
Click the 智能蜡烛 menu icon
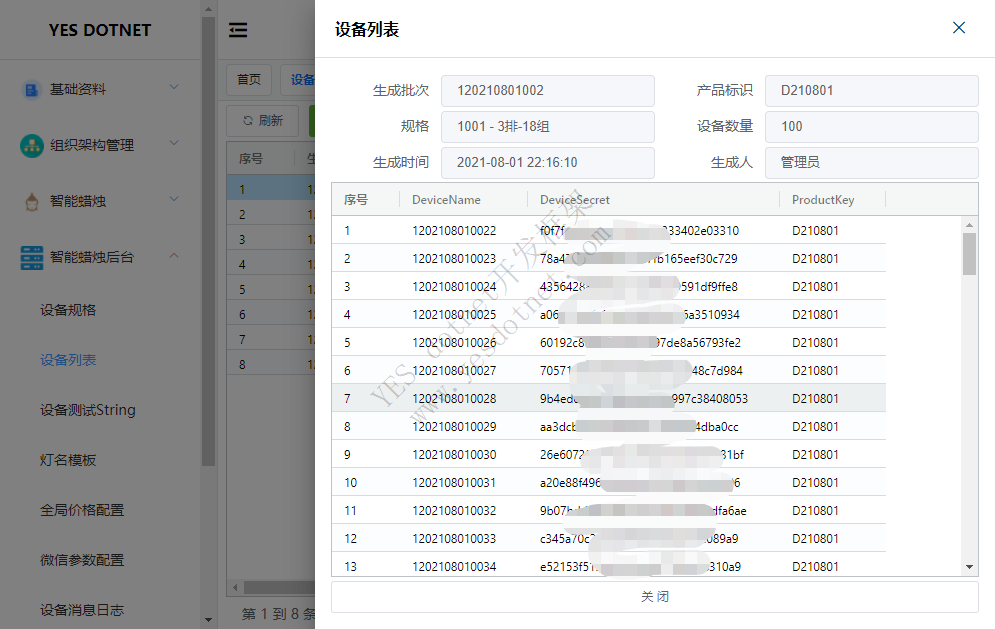pyautogui.click(x=32, y=201)
